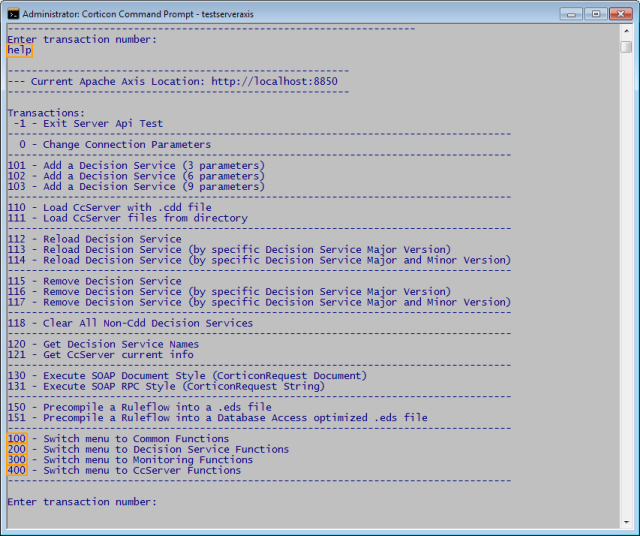640x536 pixels.
Task: Click '150 - Precompile a Ruleflow into .eds file'
Action: point(140,407)
